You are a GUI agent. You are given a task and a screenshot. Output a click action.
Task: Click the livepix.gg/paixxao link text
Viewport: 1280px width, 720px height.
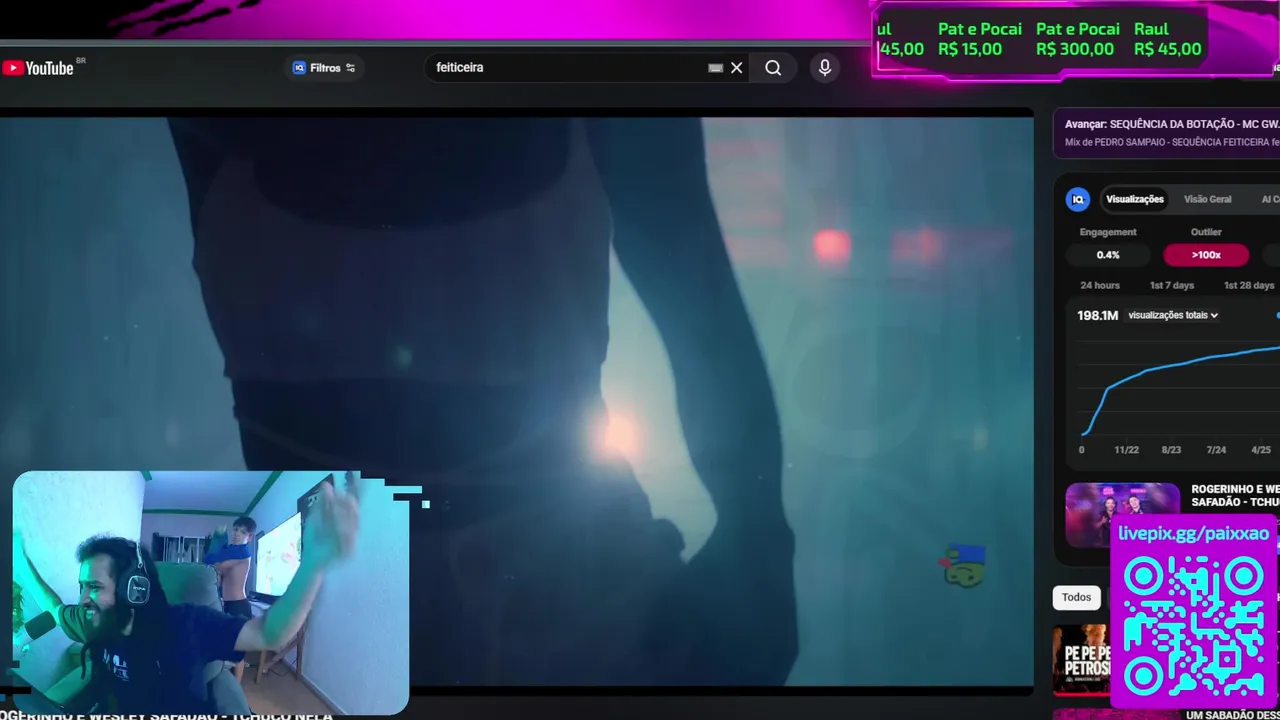pos(1193,533)
